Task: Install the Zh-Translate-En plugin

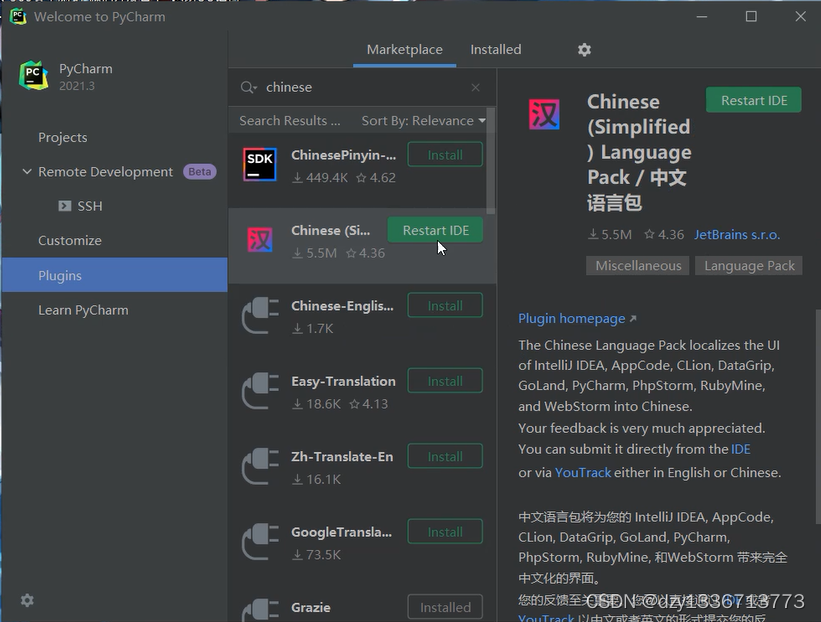Action: (x=445, y=456)
